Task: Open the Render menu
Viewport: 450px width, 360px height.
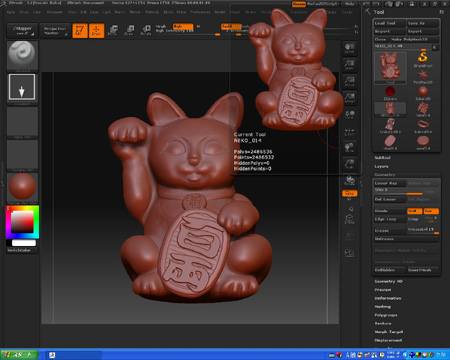Action: [220, 12]
